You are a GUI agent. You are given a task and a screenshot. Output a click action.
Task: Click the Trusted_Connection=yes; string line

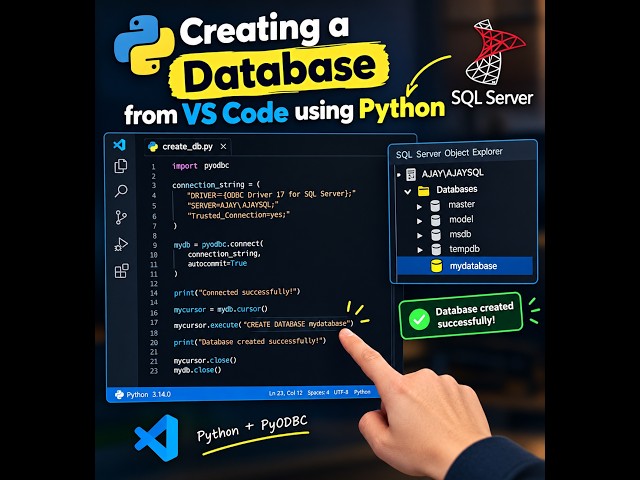pyautogui.click(x=238, y=215)
